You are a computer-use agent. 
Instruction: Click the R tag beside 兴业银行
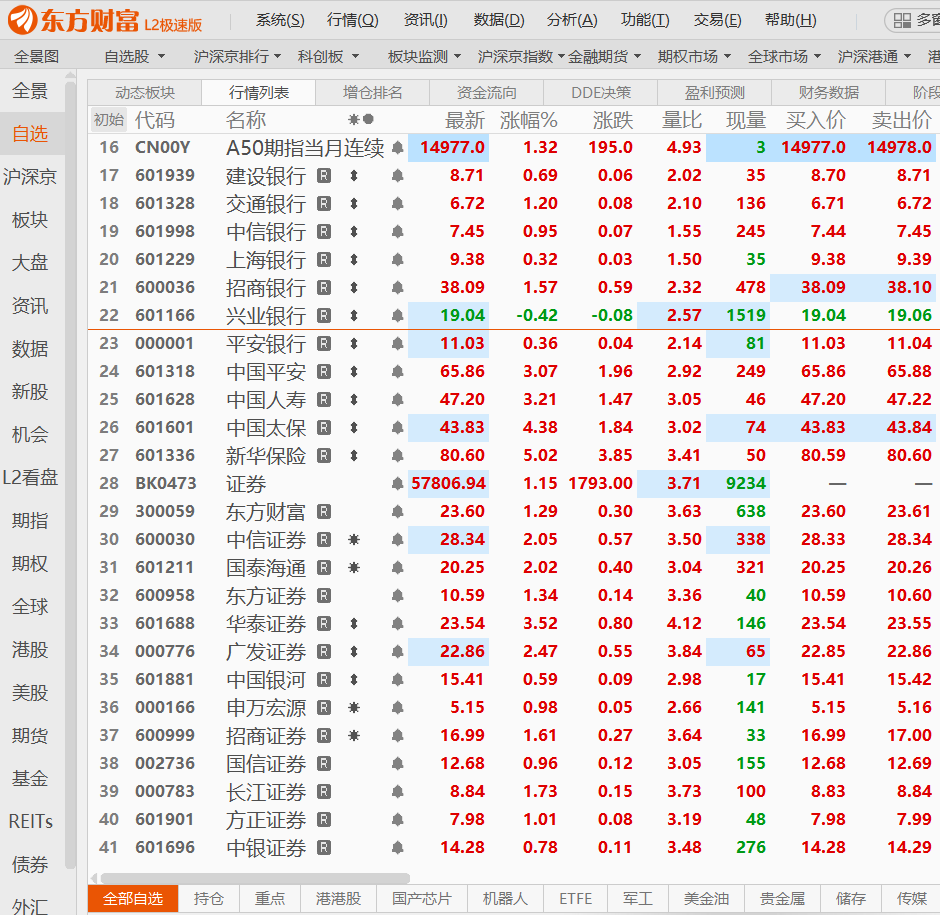(324, 315)
